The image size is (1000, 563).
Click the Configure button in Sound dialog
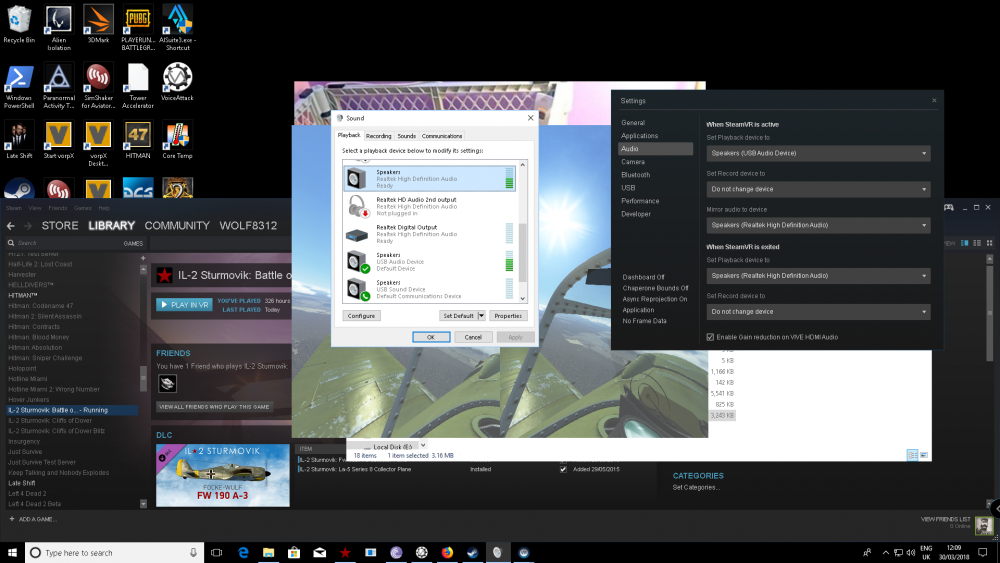pos(361,316)
